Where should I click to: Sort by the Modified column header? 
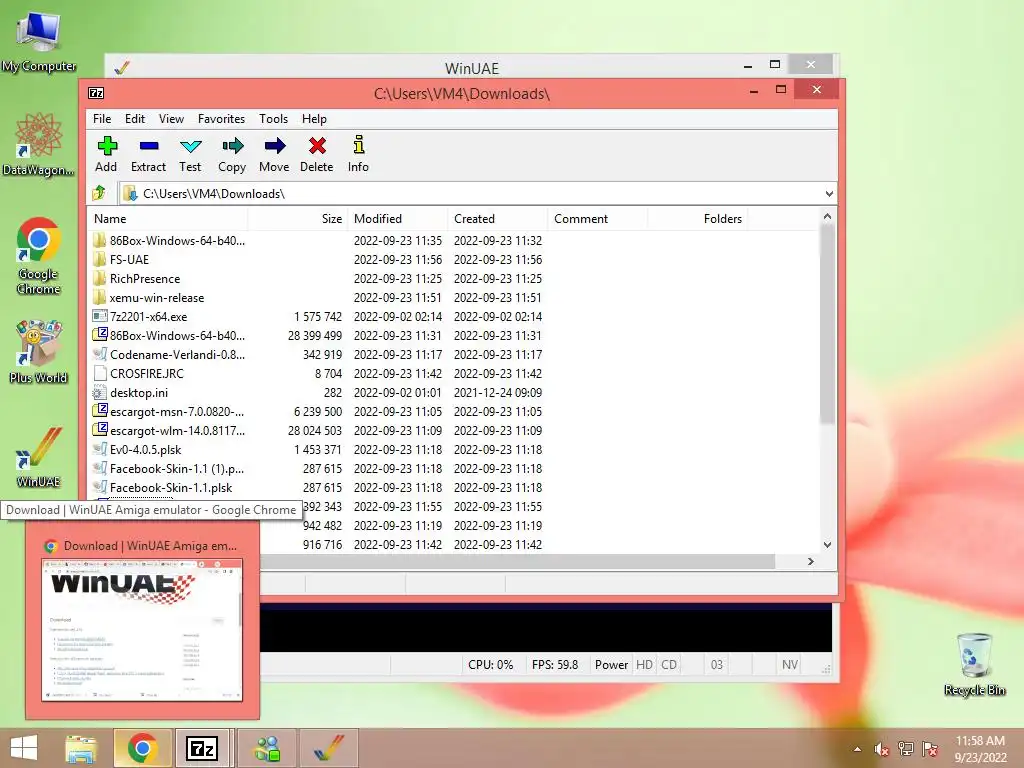397,219
